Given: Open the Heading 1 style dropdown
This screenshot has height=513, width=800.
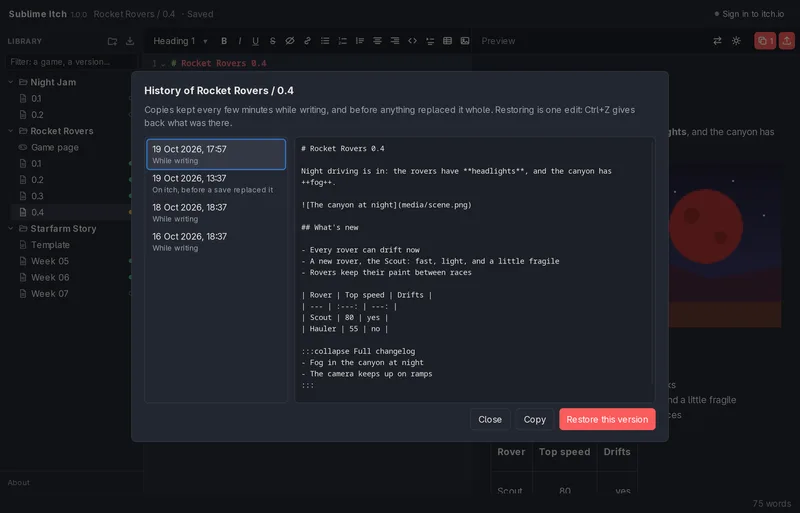Looking at the screenshot, I should point(181,41).
